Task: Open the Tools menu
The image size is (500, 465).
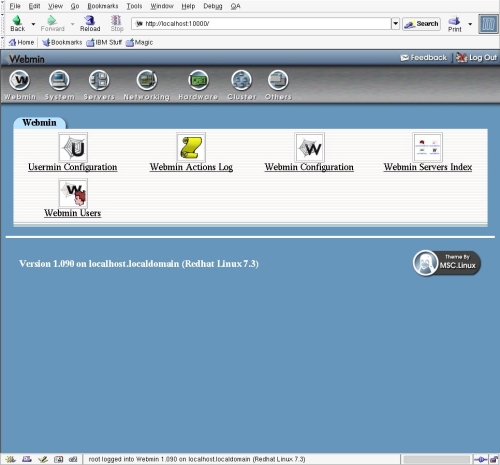Action: (x=134, y=6)
